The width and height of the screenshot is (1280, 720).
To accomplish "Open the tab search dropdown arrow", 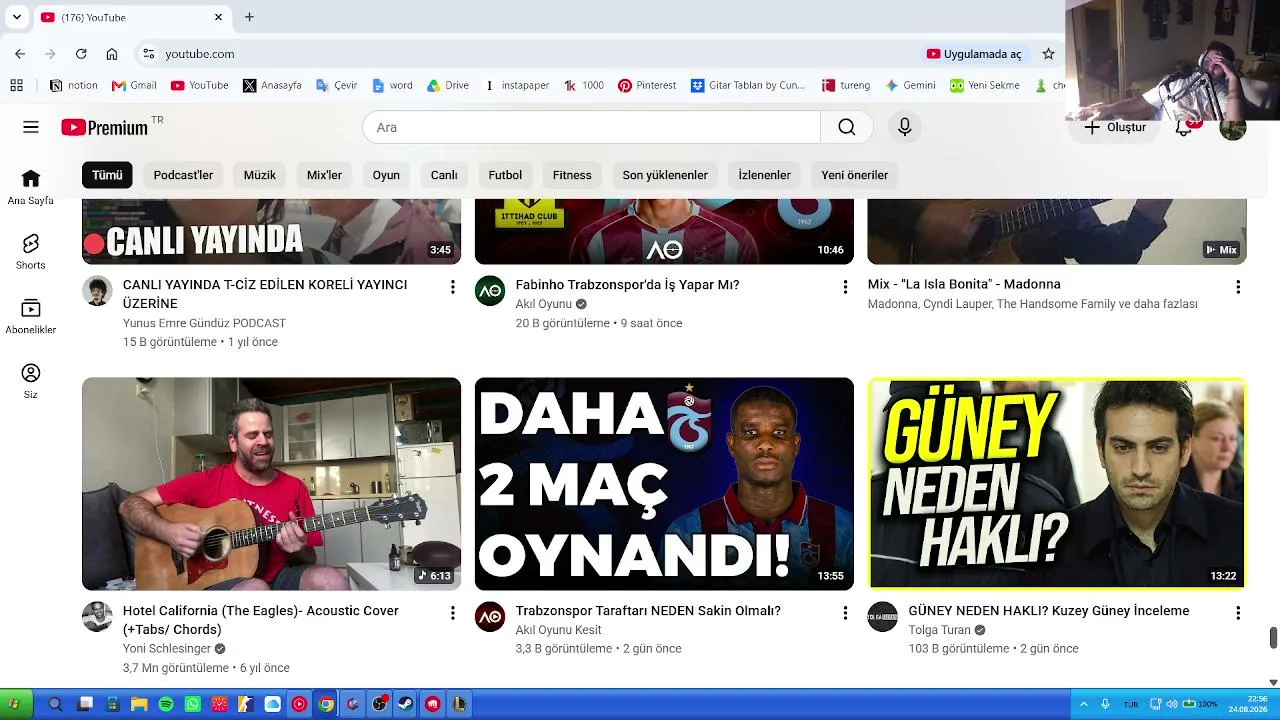I will [17, 17].
